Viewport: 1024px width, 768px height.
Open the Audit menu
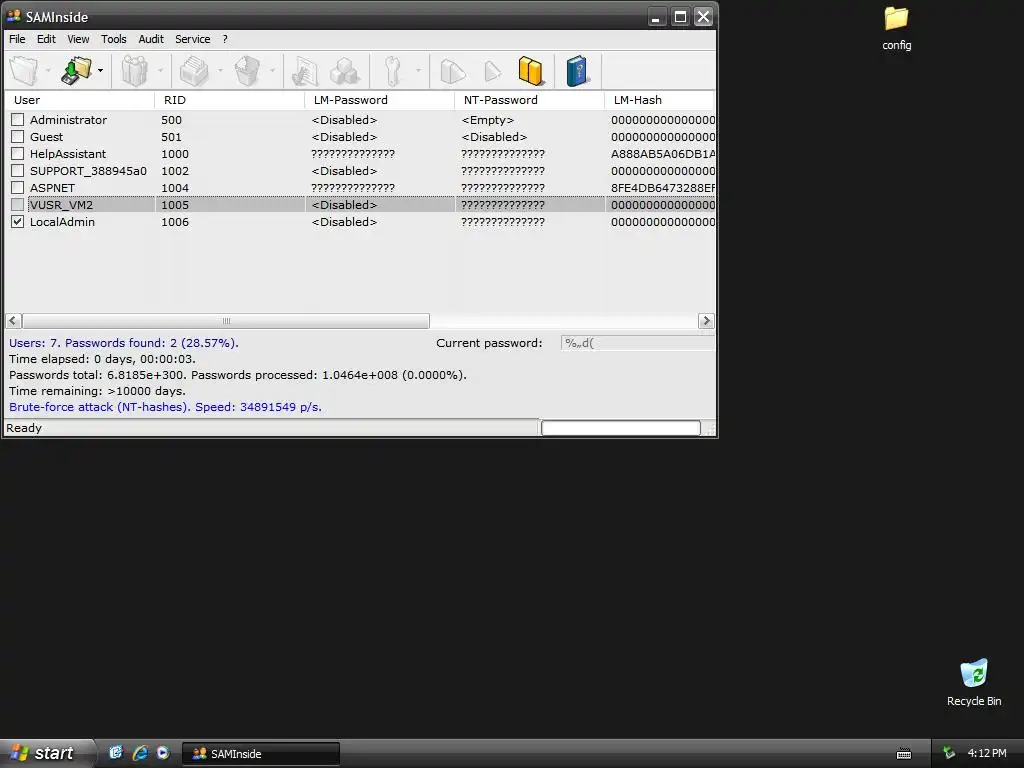tap(151, 39)
